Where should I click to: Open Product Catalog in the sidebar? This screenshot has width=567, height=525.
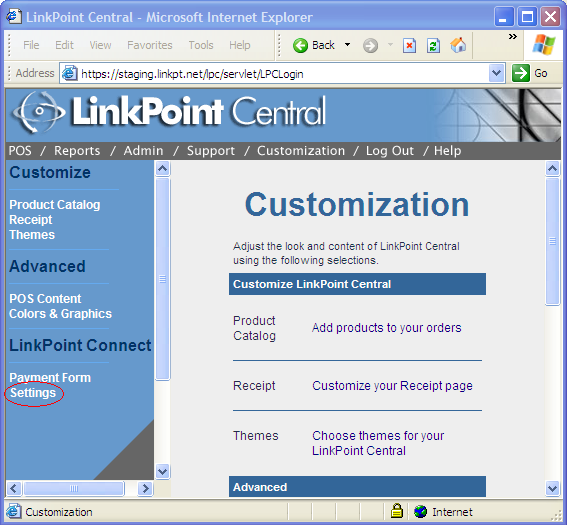[x=55, y=205]
